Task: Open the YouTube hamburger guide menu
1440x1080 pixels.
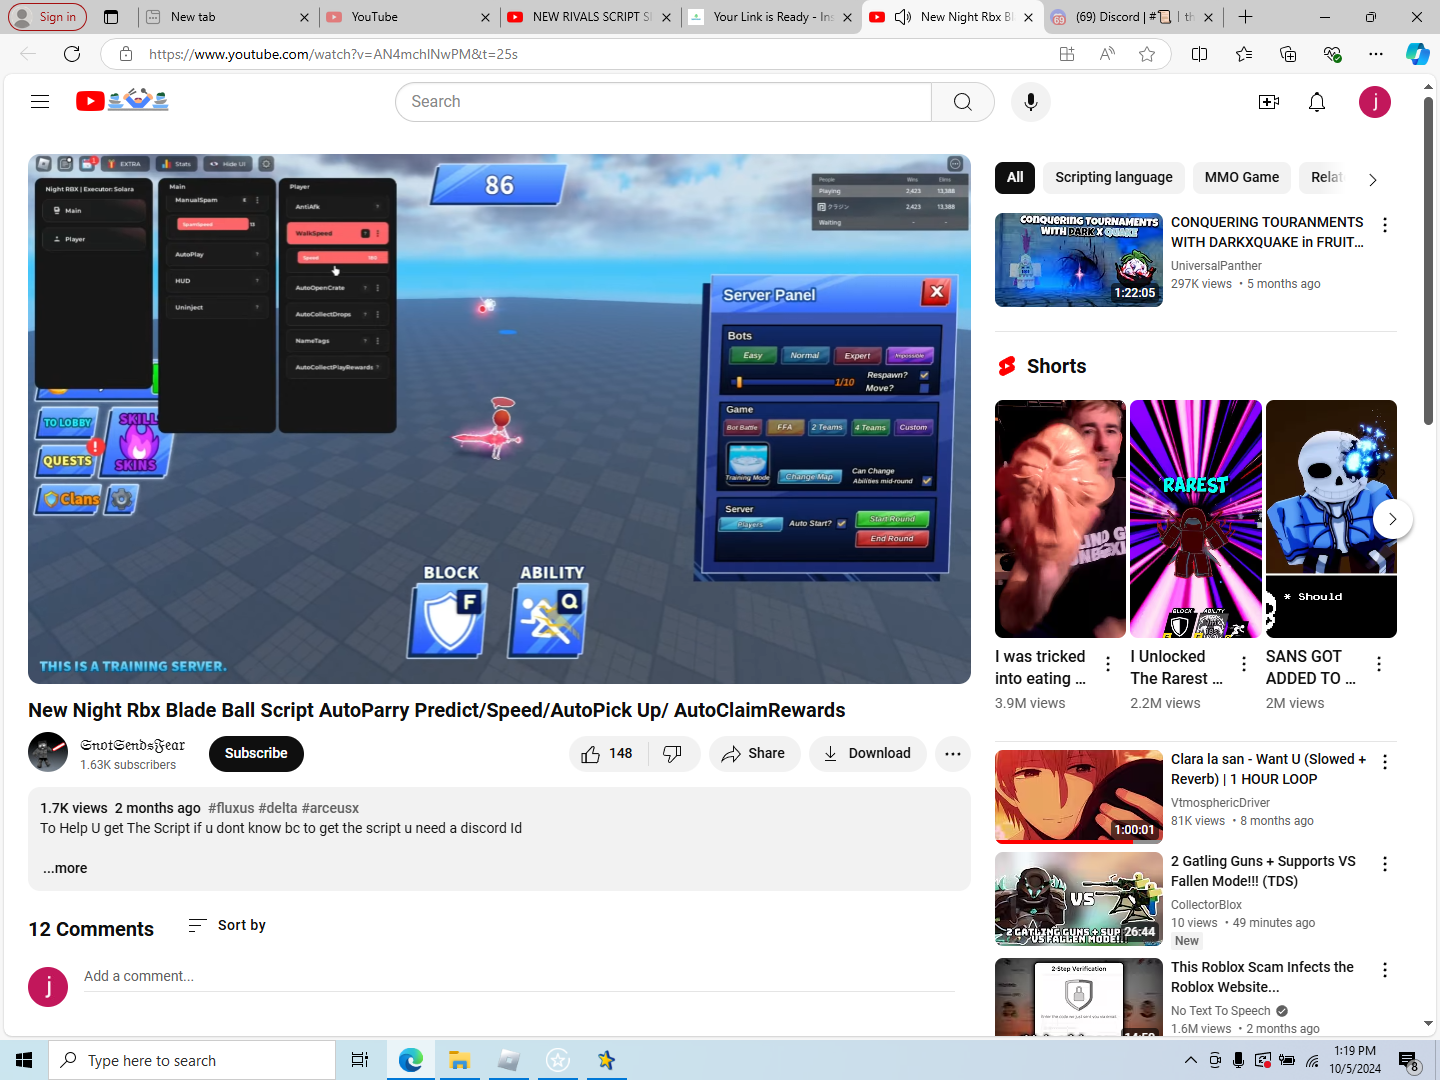Action: (x=40, y=101)
